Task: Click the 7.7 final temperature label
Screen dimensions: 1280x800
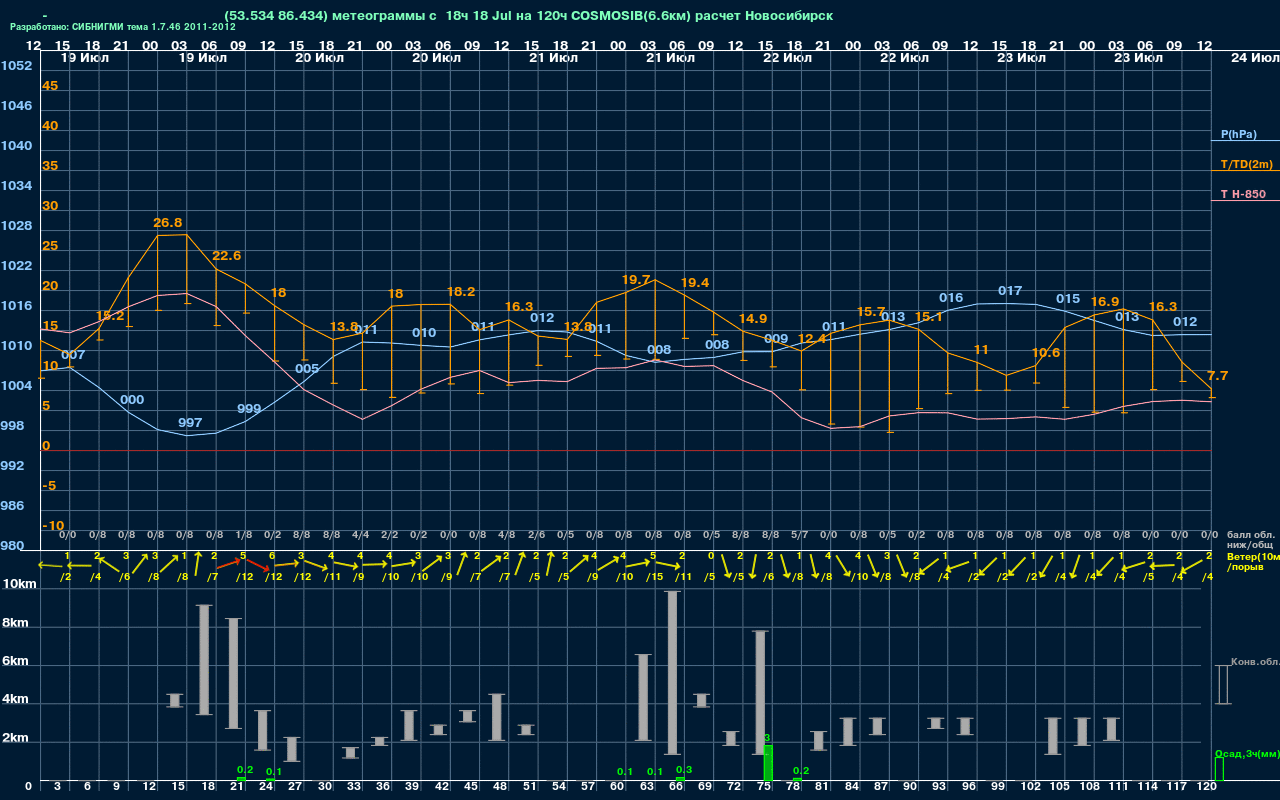Action: (x=1217, y=376)
